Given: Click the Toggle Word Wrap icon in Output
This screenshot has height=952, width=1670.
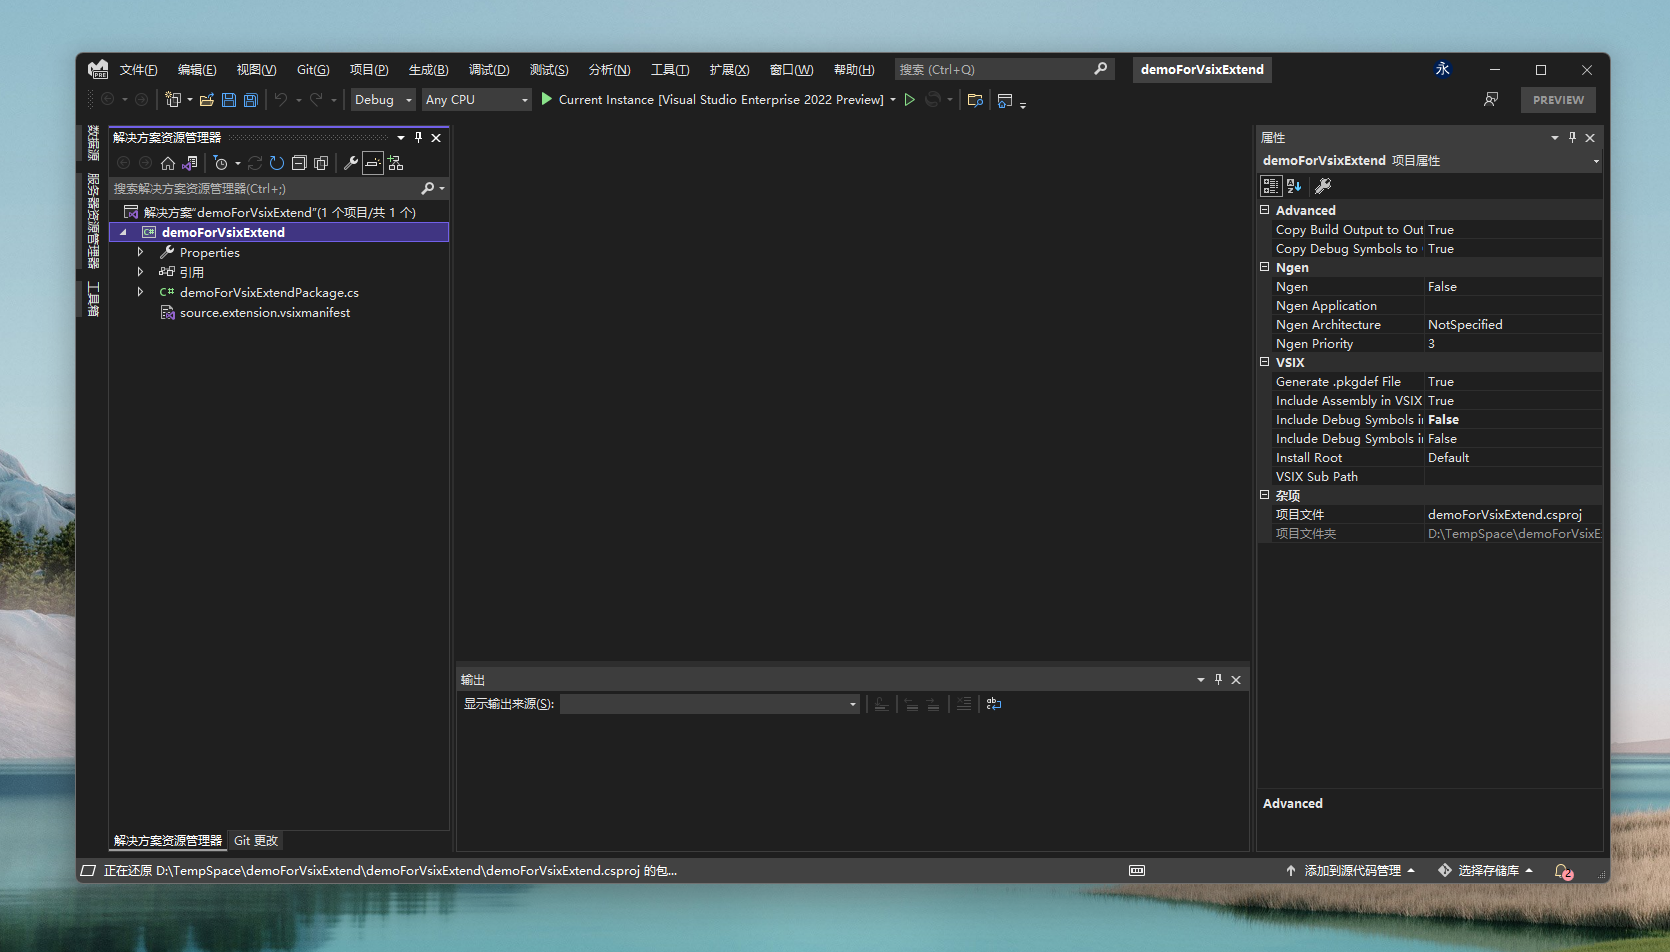Looking at the screenshot, I should coord(994,704).
